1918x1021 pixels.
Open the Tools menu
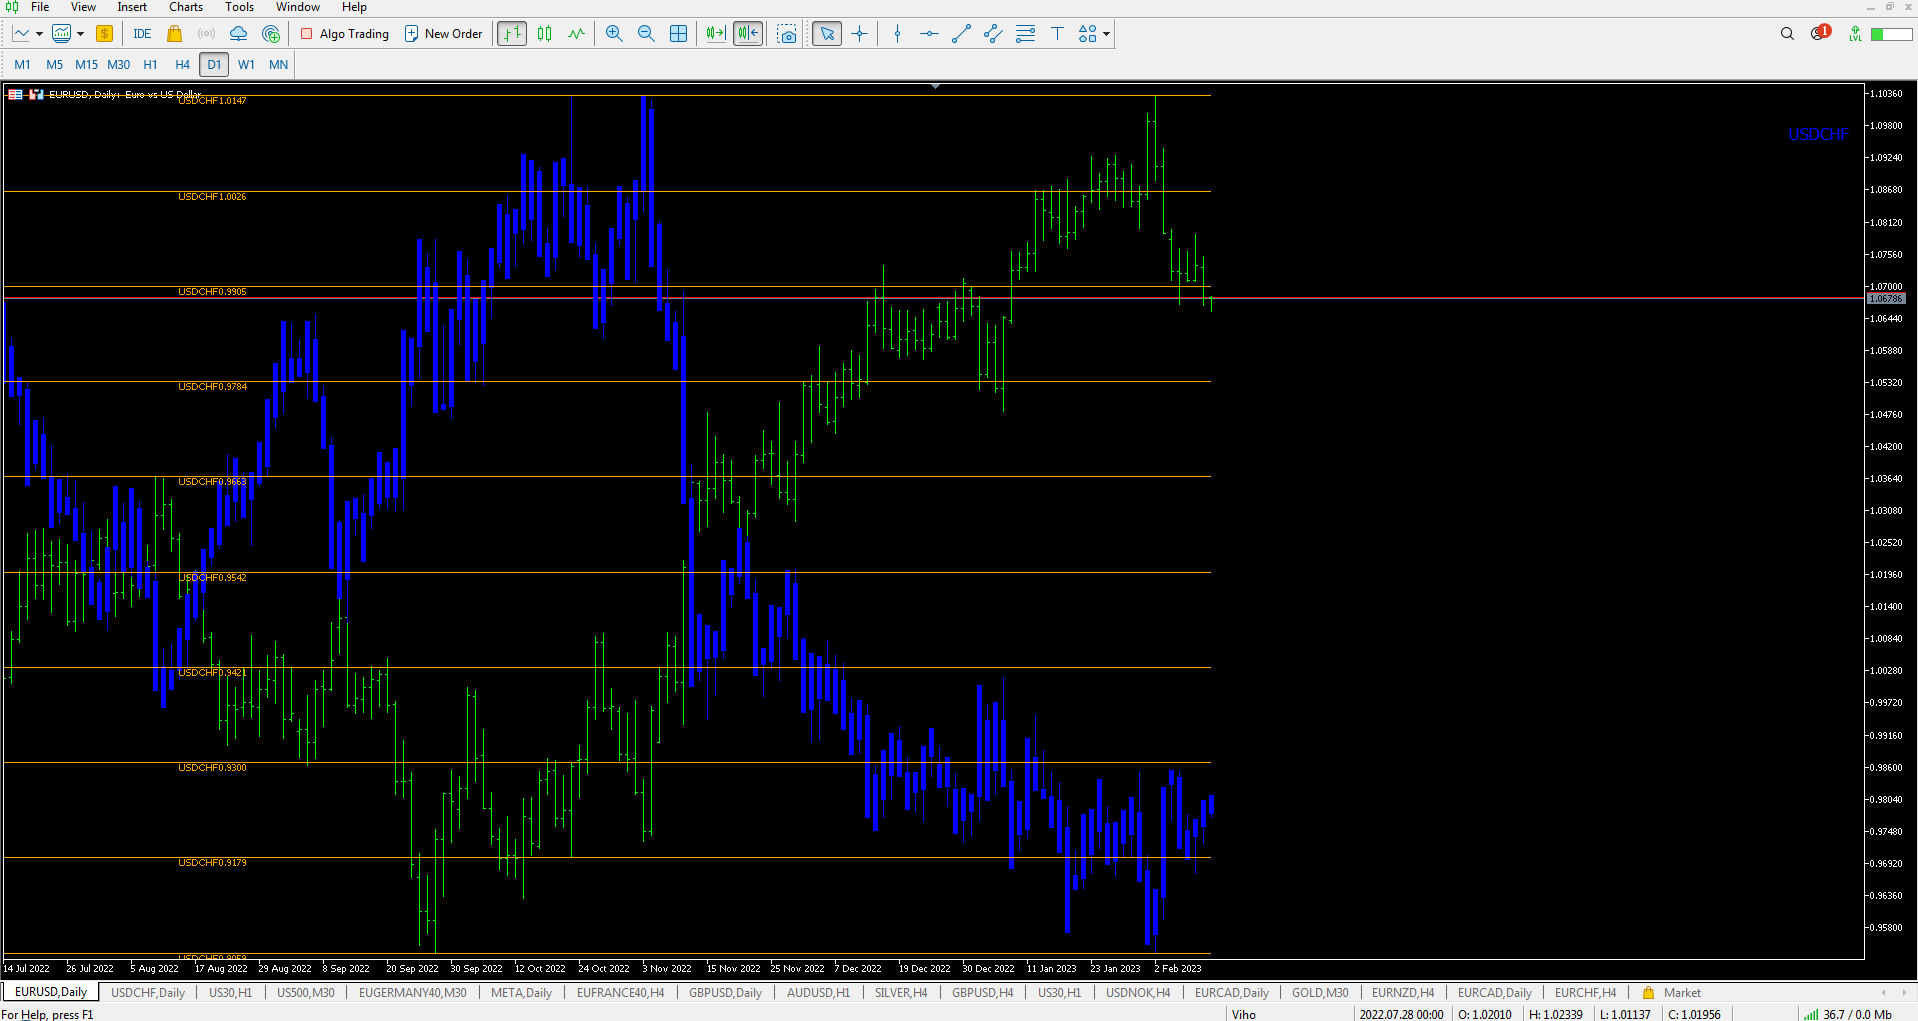[x=239, y=7]
